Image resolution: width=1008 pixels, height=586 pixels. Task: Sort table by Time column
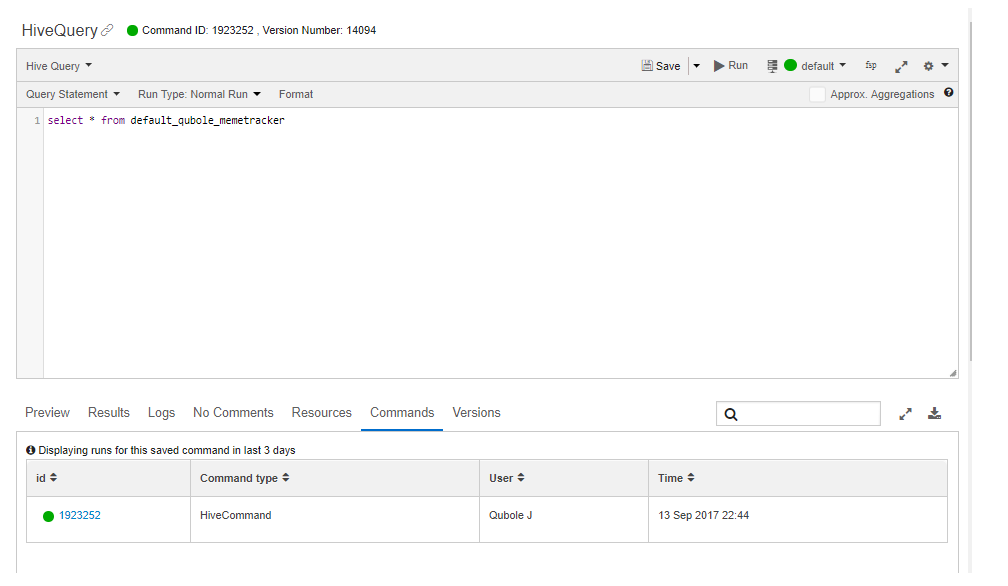click(x=690, y=477)
